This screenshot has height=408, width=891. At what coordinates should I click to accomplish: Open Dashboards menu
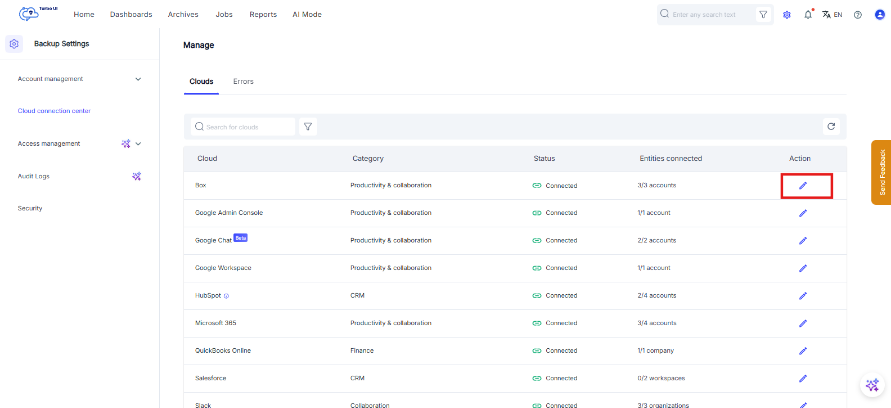[131, 15]
